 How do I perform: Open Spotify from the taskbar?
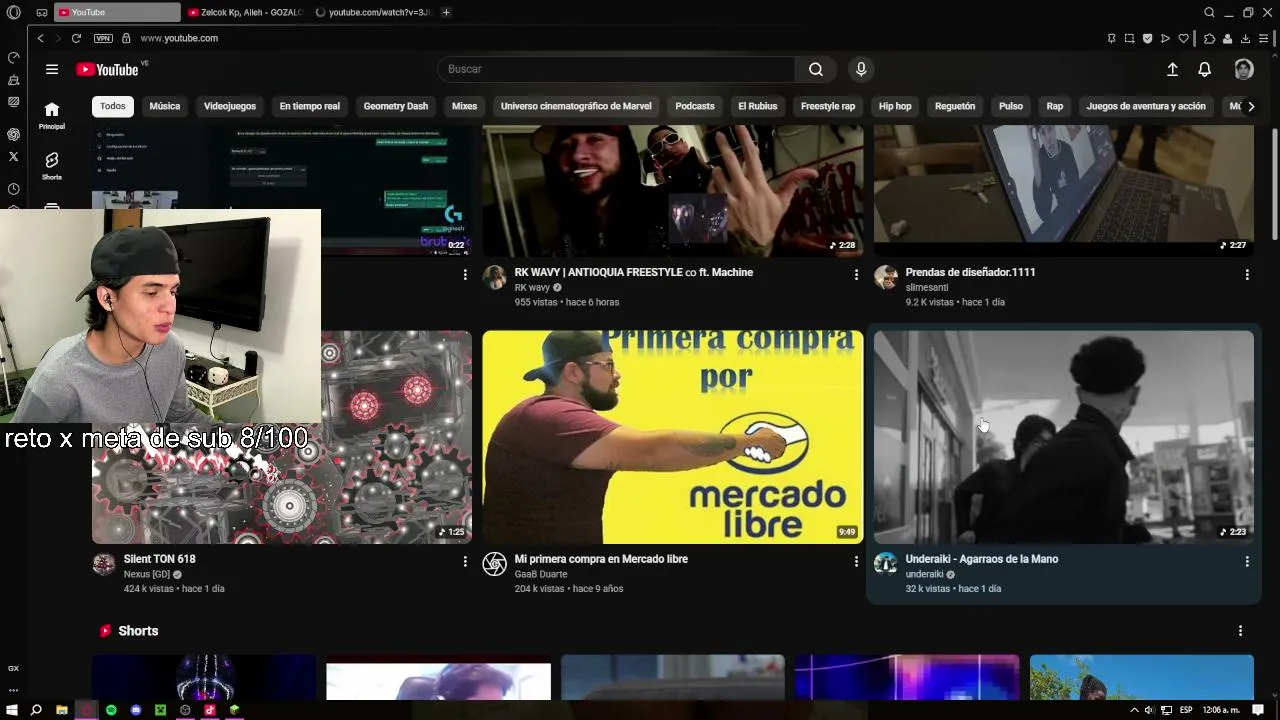(111, 710)
